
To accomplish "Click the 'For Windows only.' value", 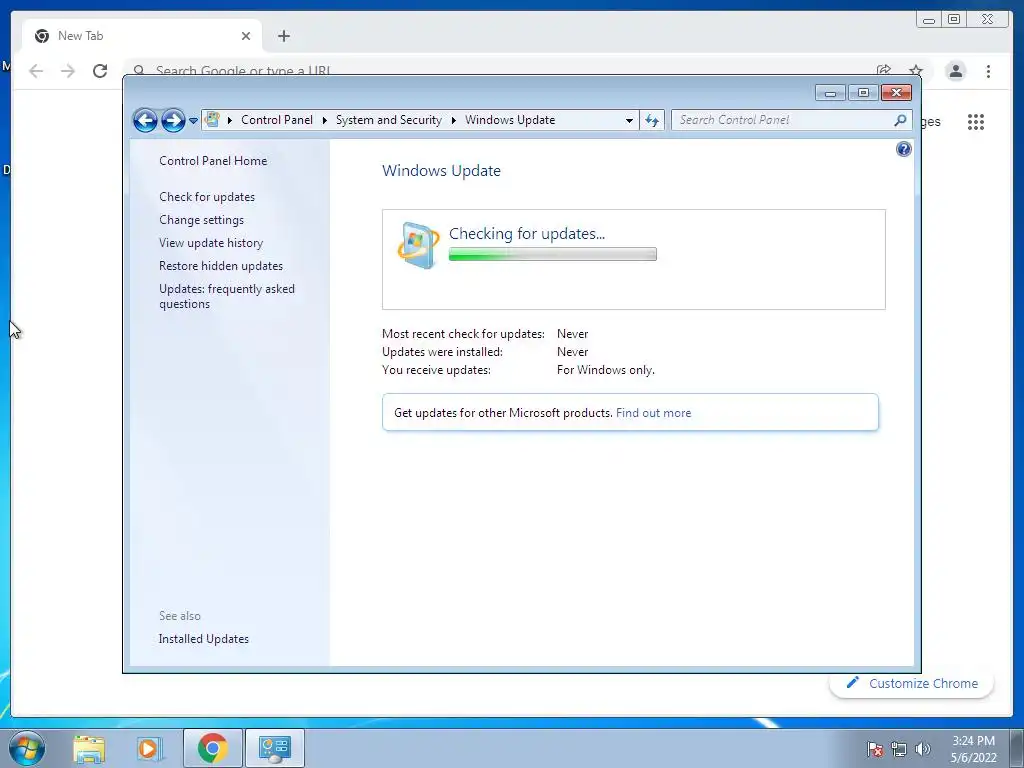I will (605, 370).
